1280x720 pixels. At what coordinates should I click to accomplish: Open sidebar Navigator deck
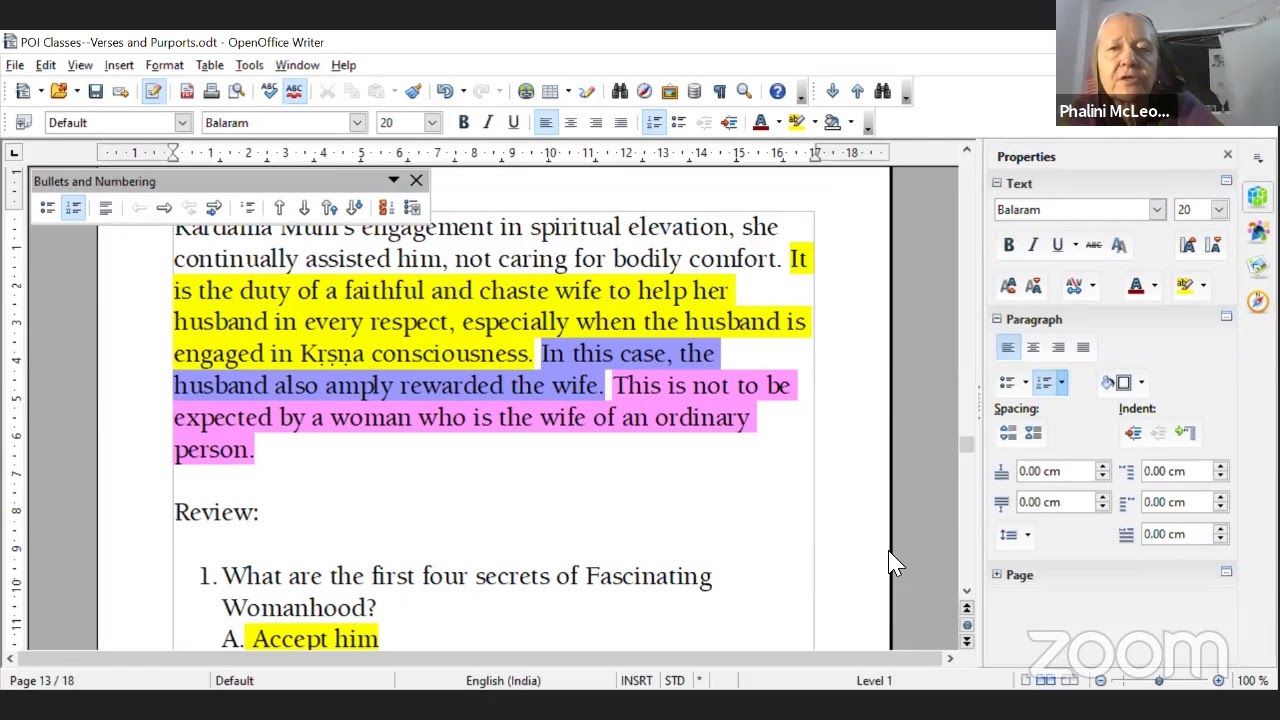1258,301
